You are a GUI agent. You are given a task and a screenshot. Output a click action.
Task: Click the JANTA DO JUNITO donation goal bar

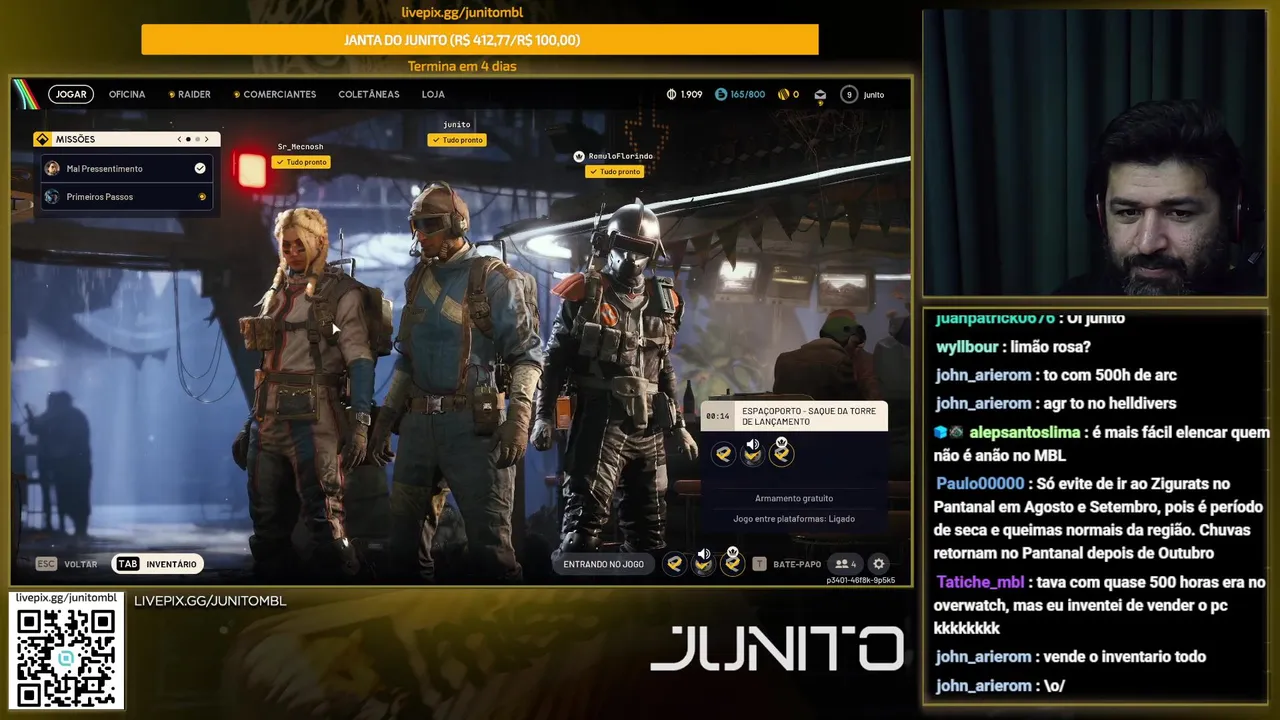coord(480,40)
